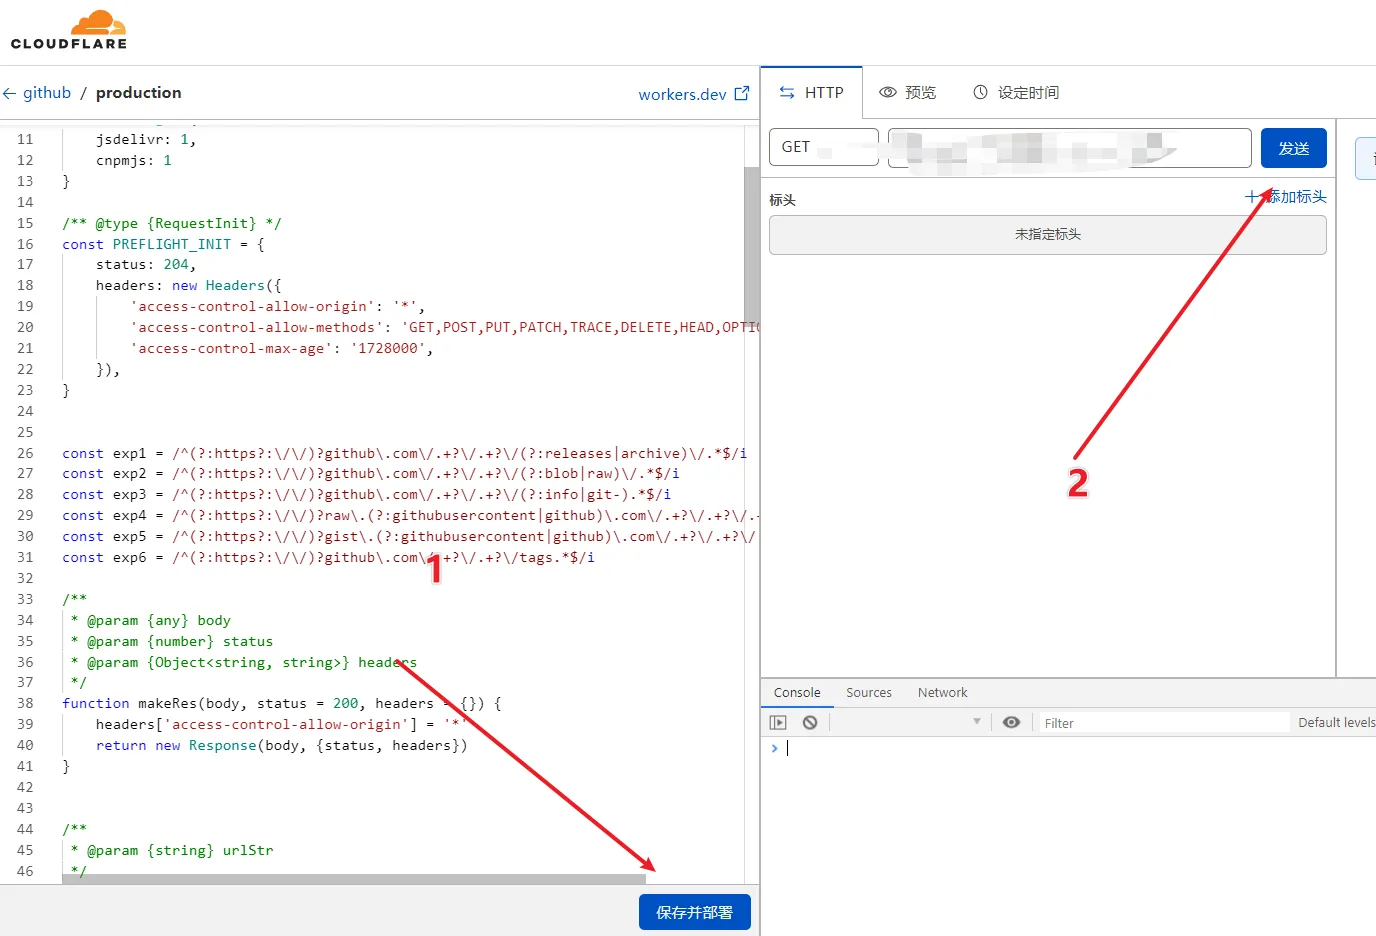Viewport: 1376px width, 936px height.
Task: Click the 保存并部署 save and deploy button
Action: [x=695, y=912]
